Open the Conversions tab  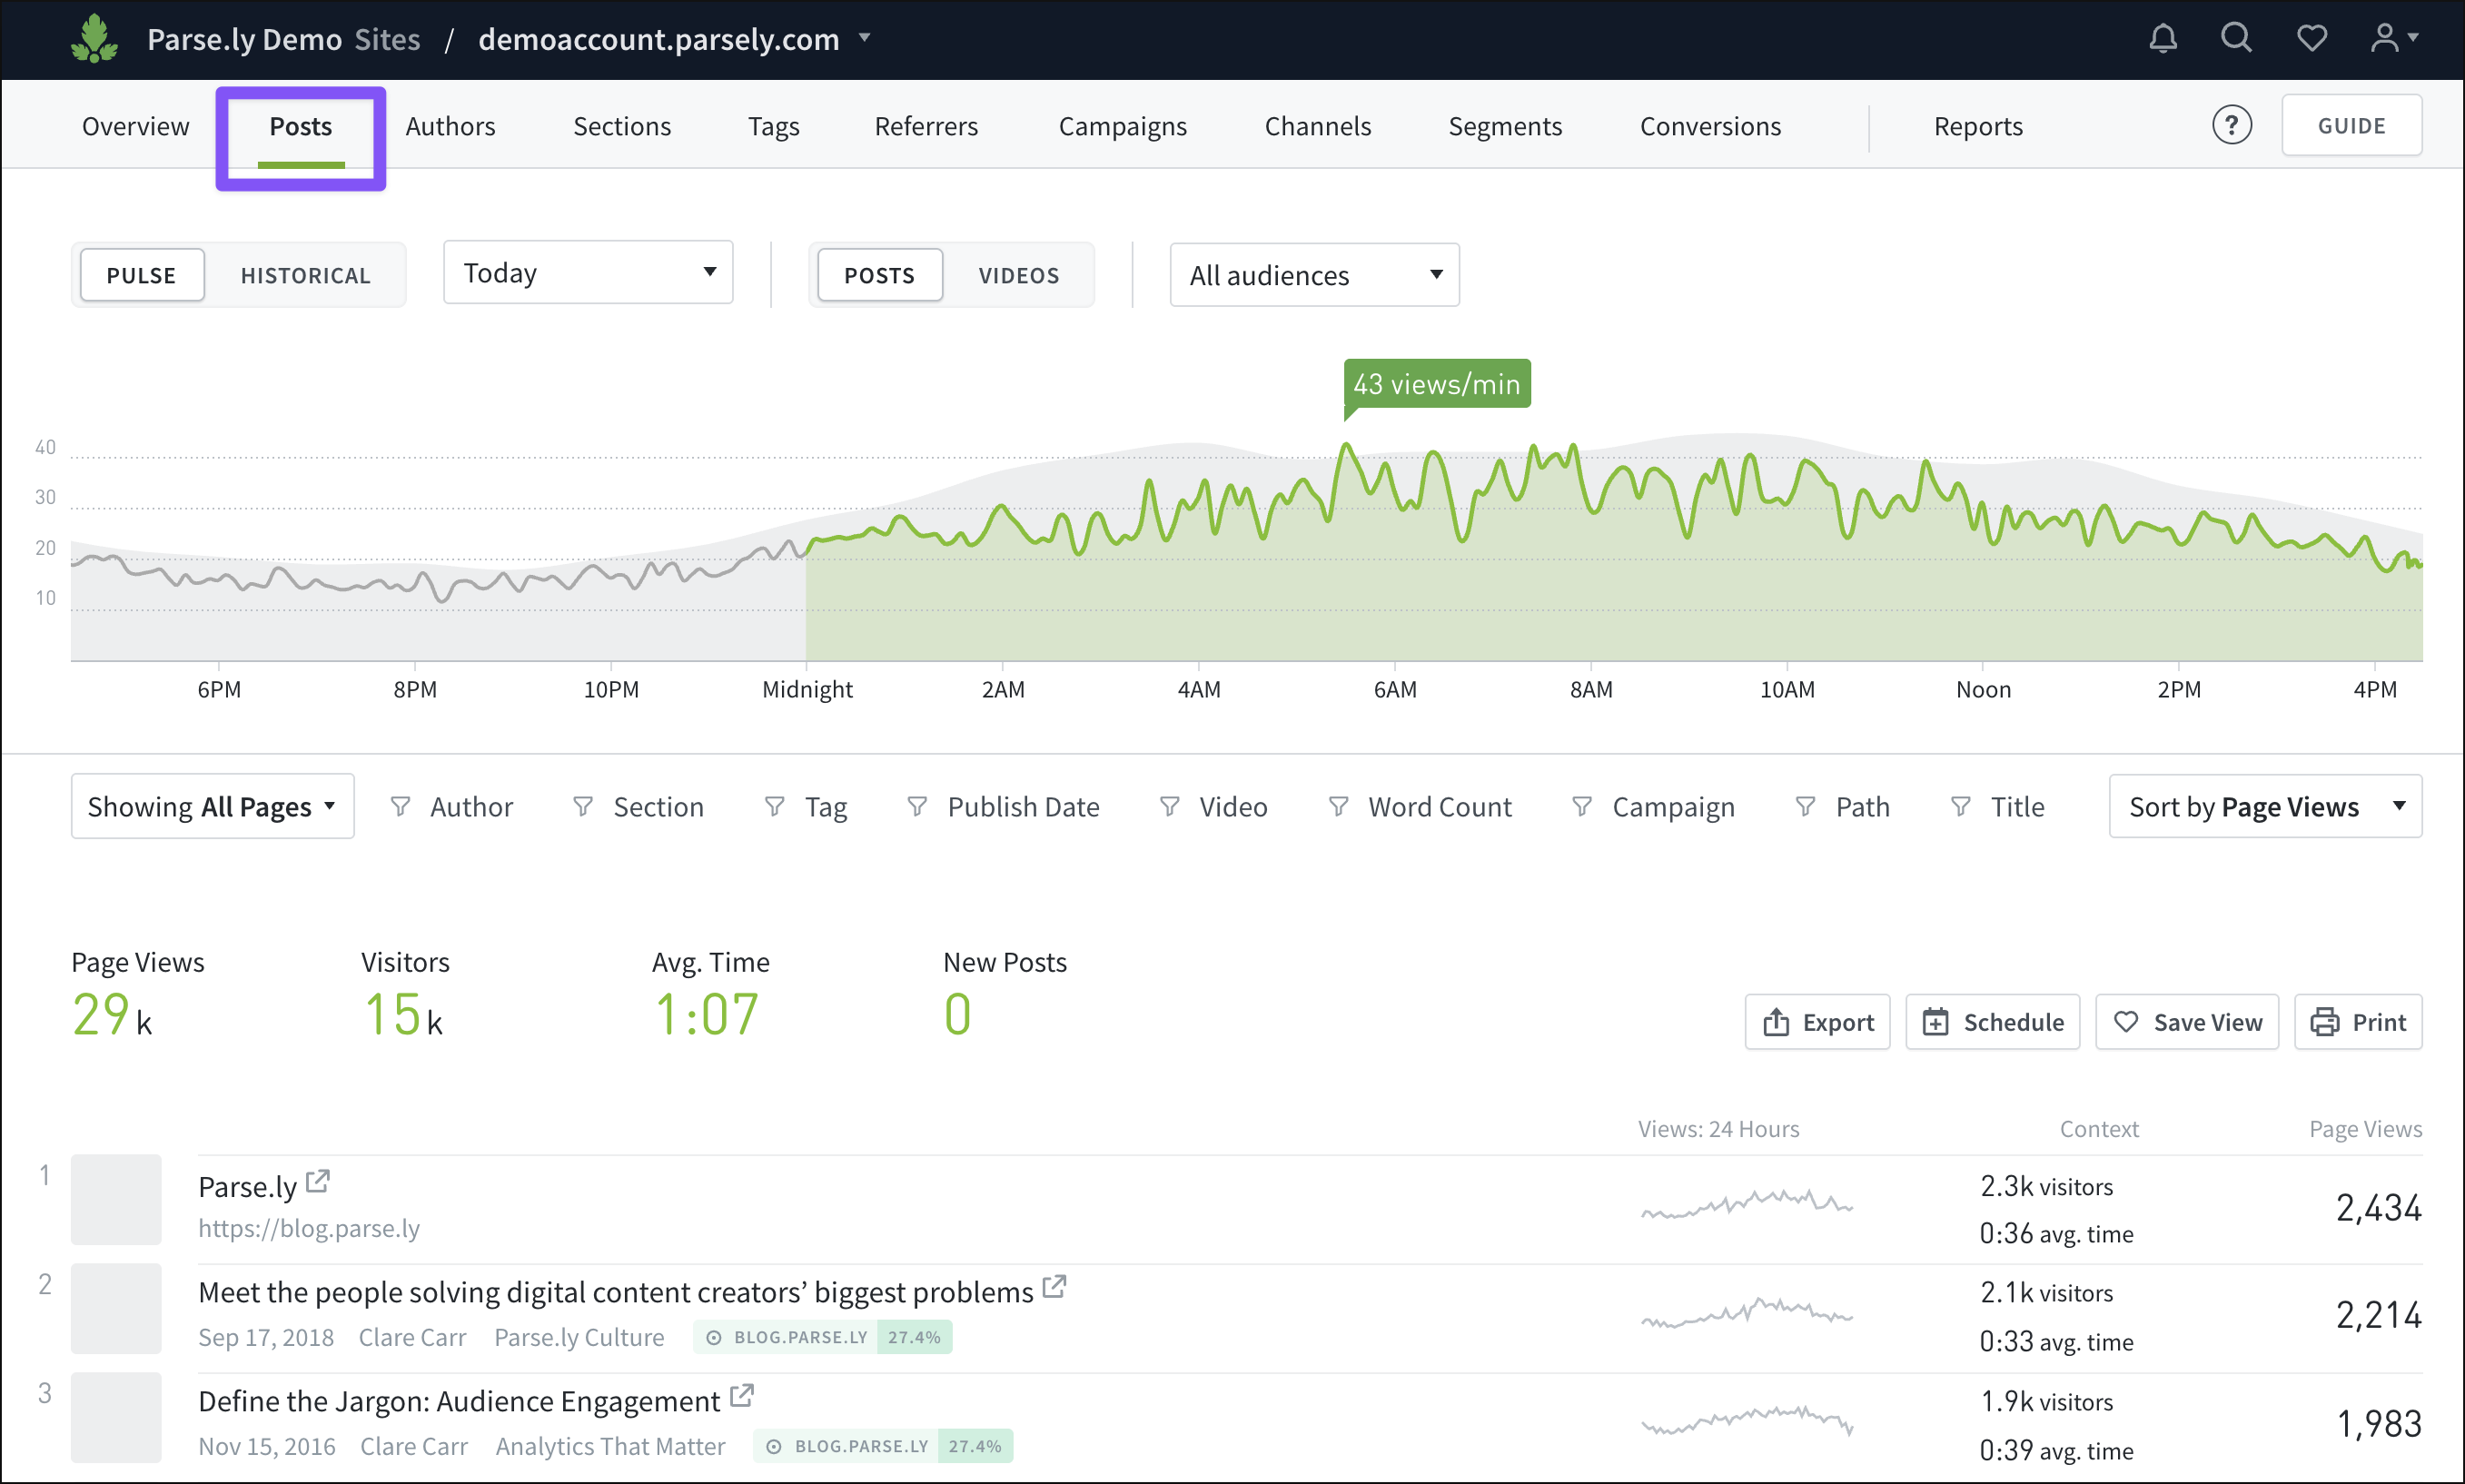pyautogui.click(x=1710, y=126)
